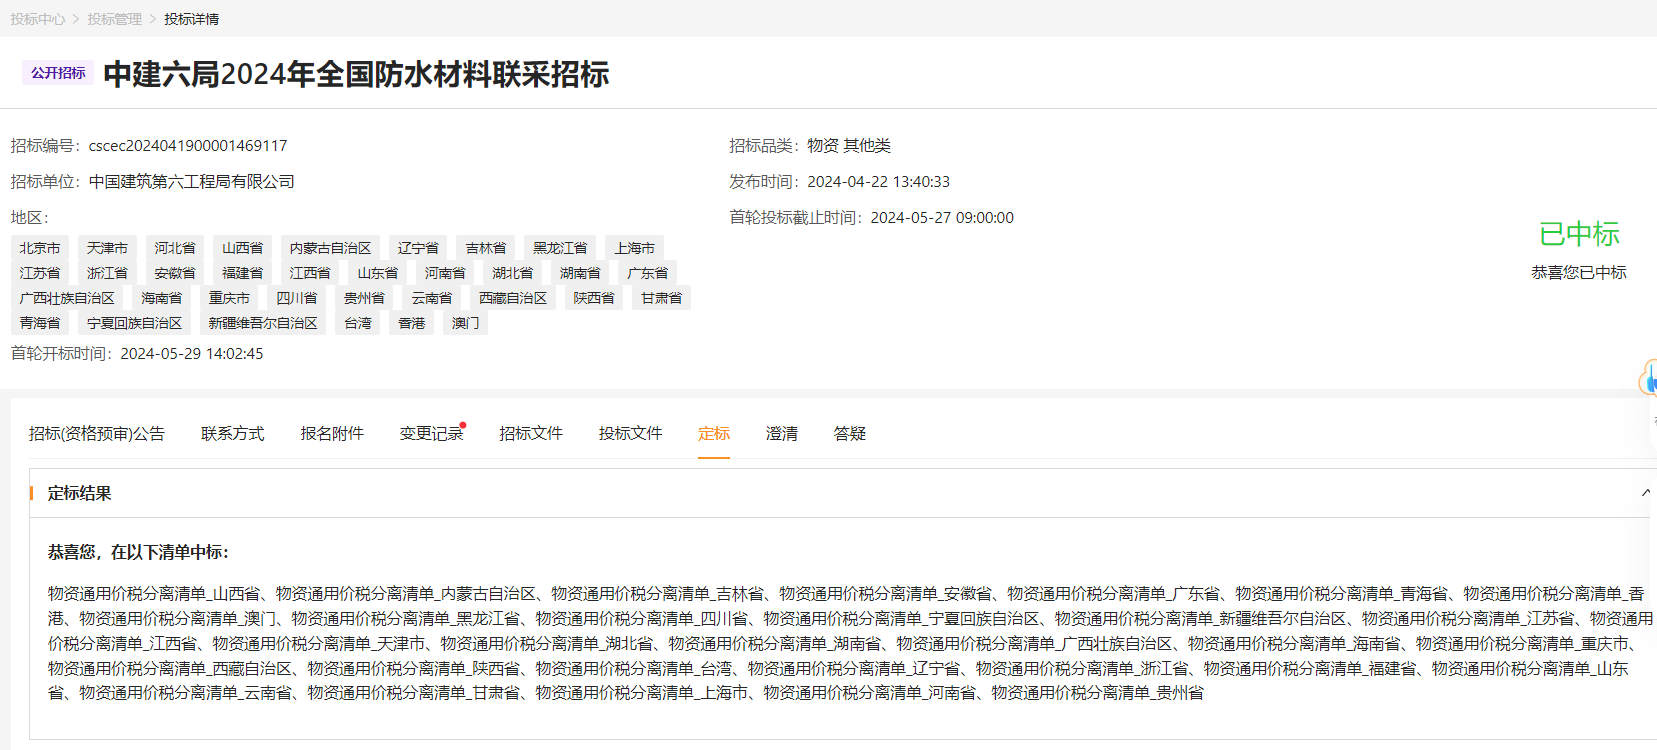
Task: Click the 山西省 region tag
Action: coord(243,248)
